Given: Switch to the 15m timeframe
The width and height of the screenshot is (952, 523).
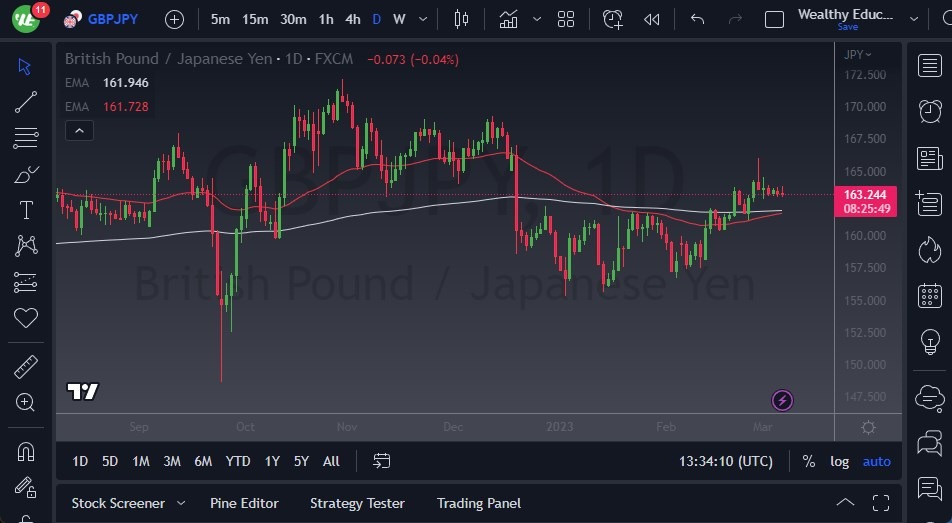Looking at the screenshot, I should point(255,19).
